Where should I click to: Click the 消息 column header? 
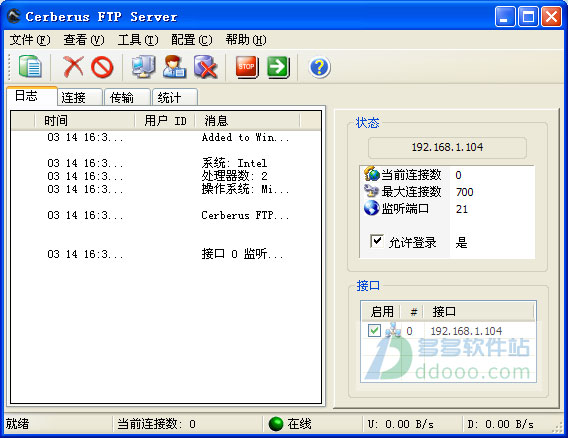click(x=248, y=121)
